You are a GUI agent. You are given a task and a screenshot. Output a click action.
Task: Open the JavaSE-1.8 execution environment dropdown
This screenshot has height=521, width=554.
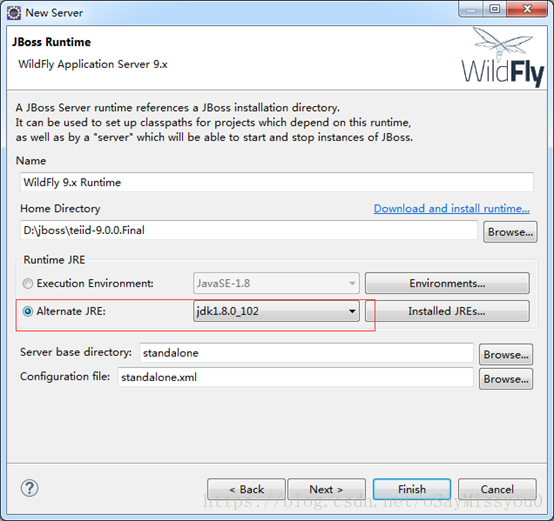(276, 283)
